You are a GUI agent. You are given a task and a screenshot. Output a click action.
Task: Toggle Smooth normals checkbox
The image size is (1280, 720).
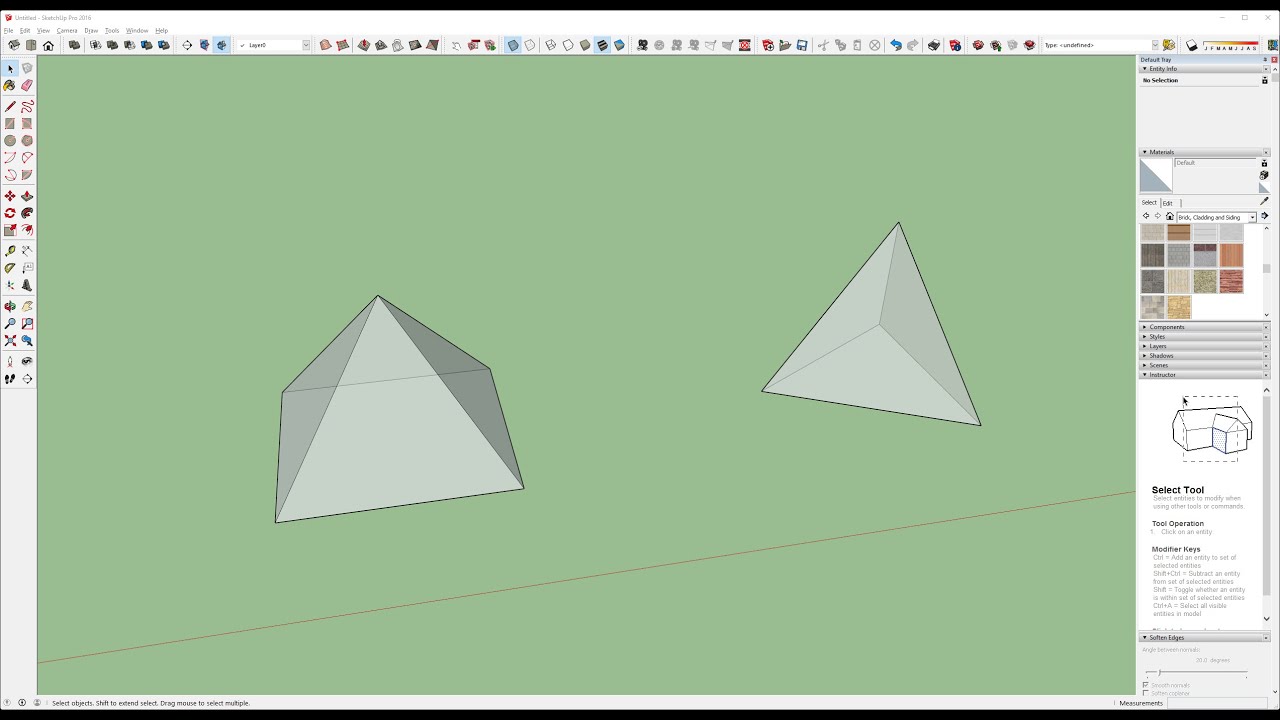[x=1146, y=685]
